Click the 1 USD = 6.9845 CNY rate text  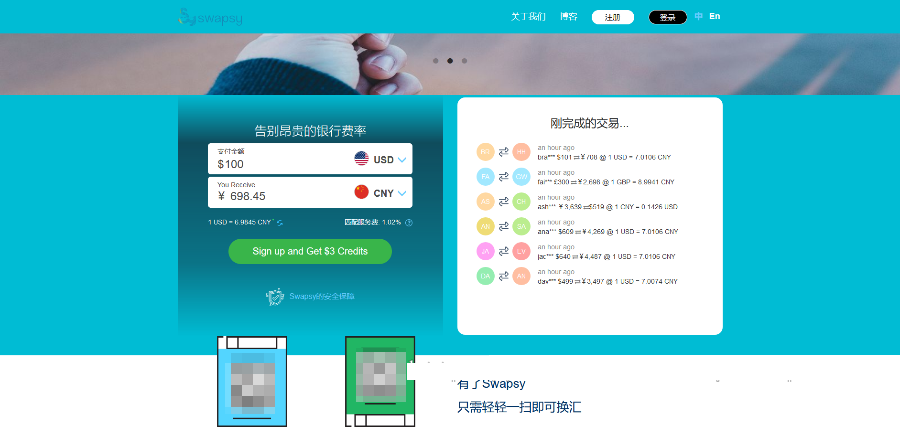241,223
